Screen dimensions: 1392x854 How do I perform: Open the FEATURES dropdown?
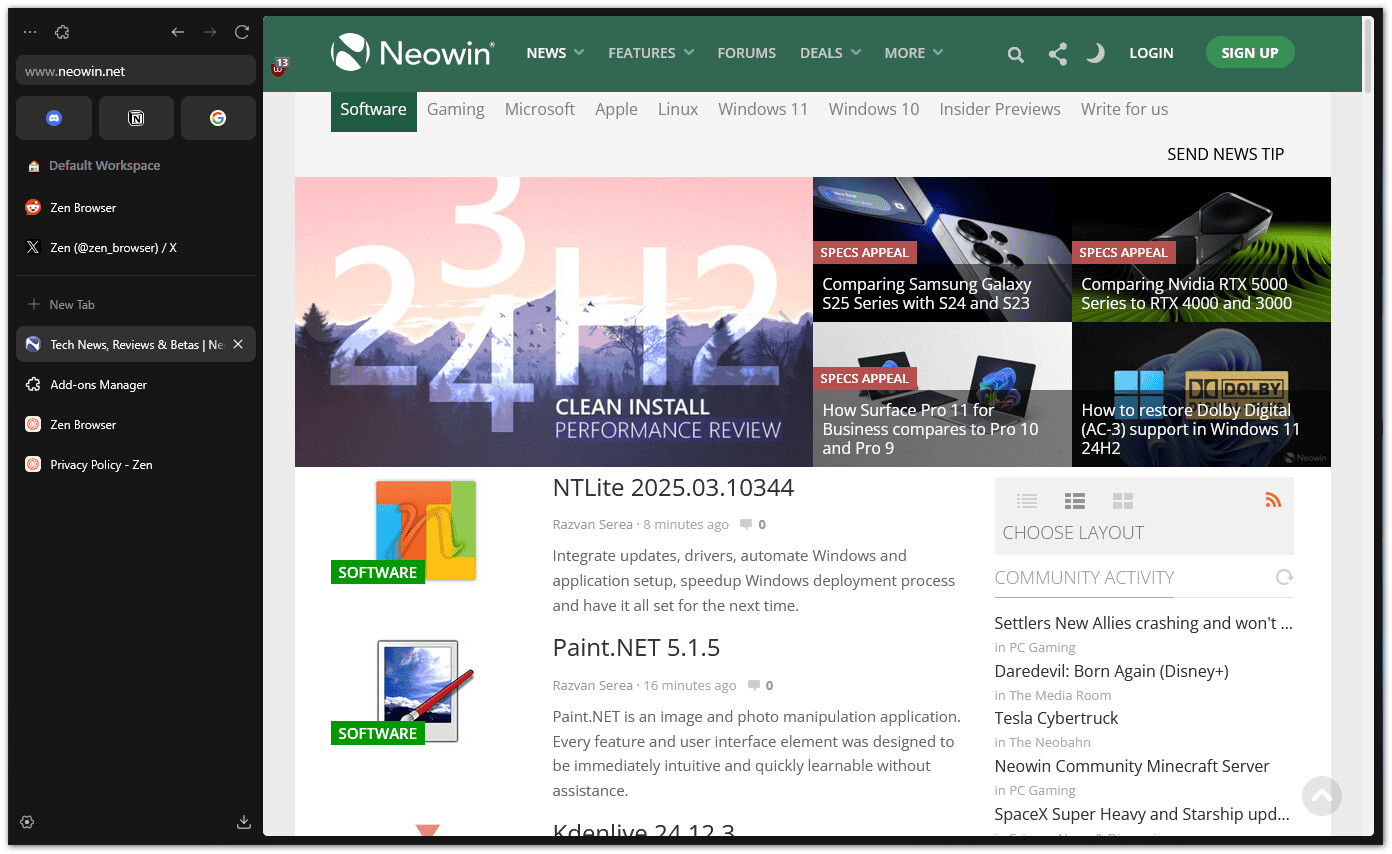650,53
